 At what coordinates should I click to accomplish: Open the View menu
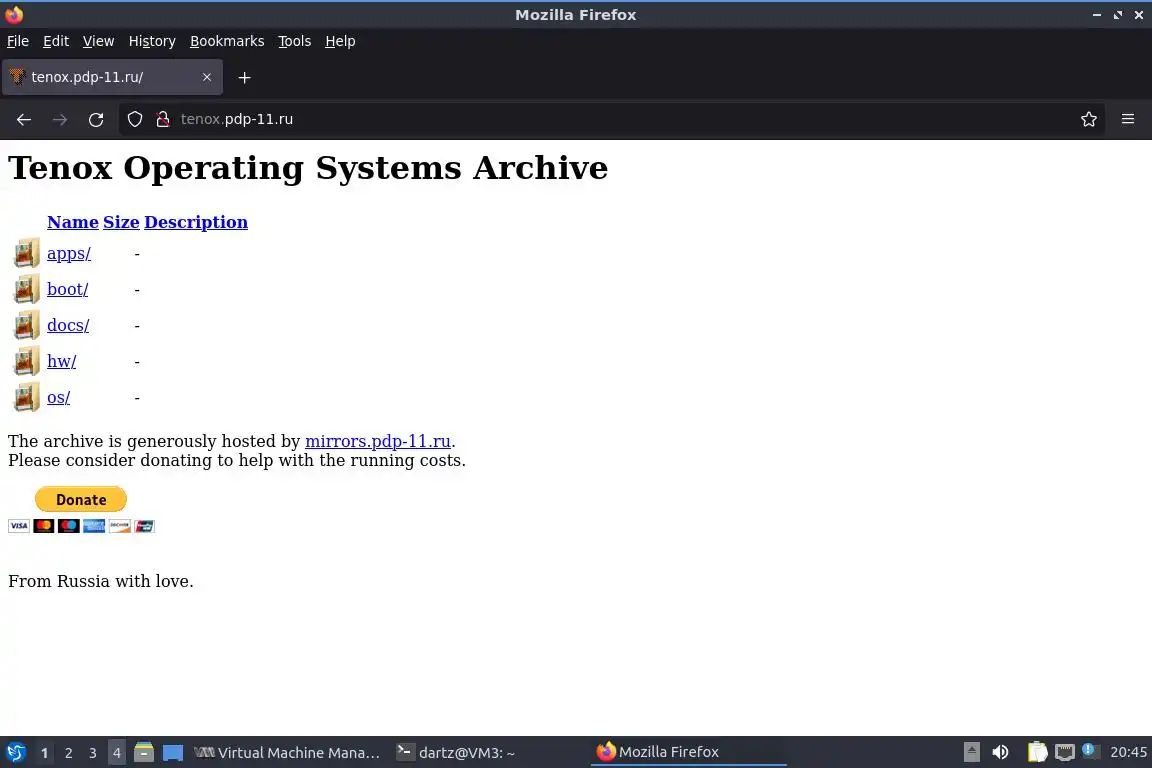pos(98,41)
